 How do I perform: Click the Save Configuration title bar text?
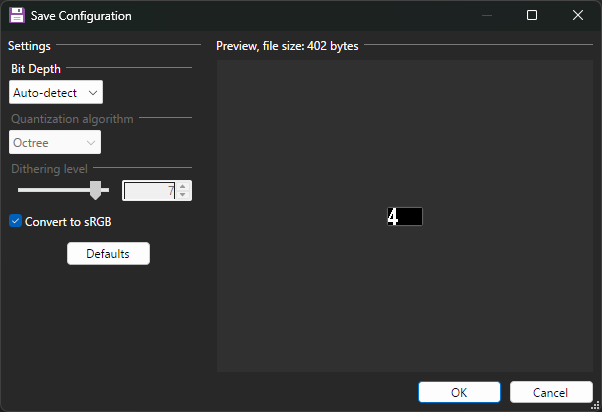tap(81, 16)
